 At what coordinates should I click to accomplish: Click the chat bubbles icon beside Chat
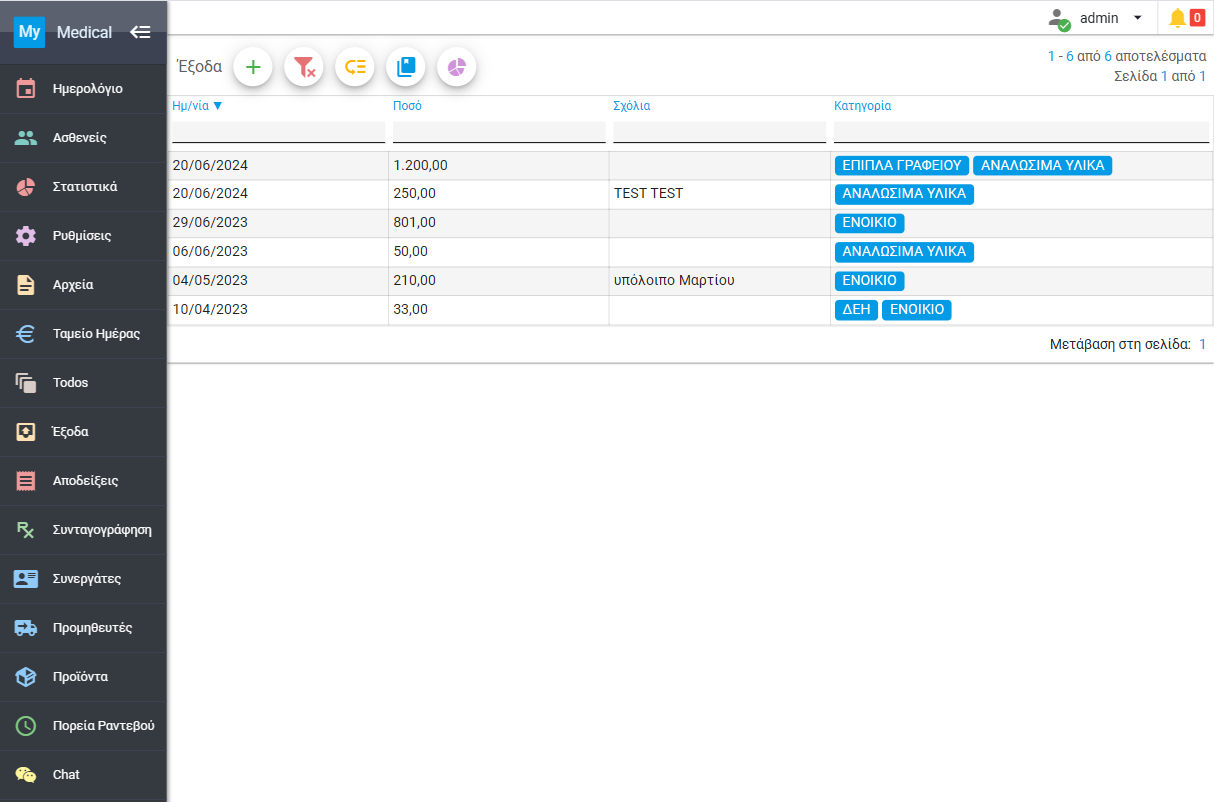[26, 775]
